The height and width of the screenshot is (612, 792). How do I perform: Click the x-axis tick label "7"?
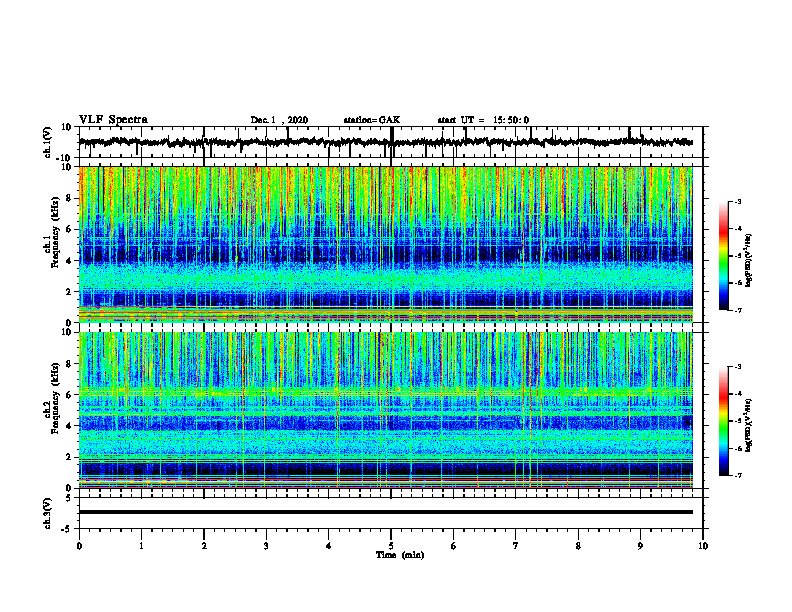coord(516,546)
